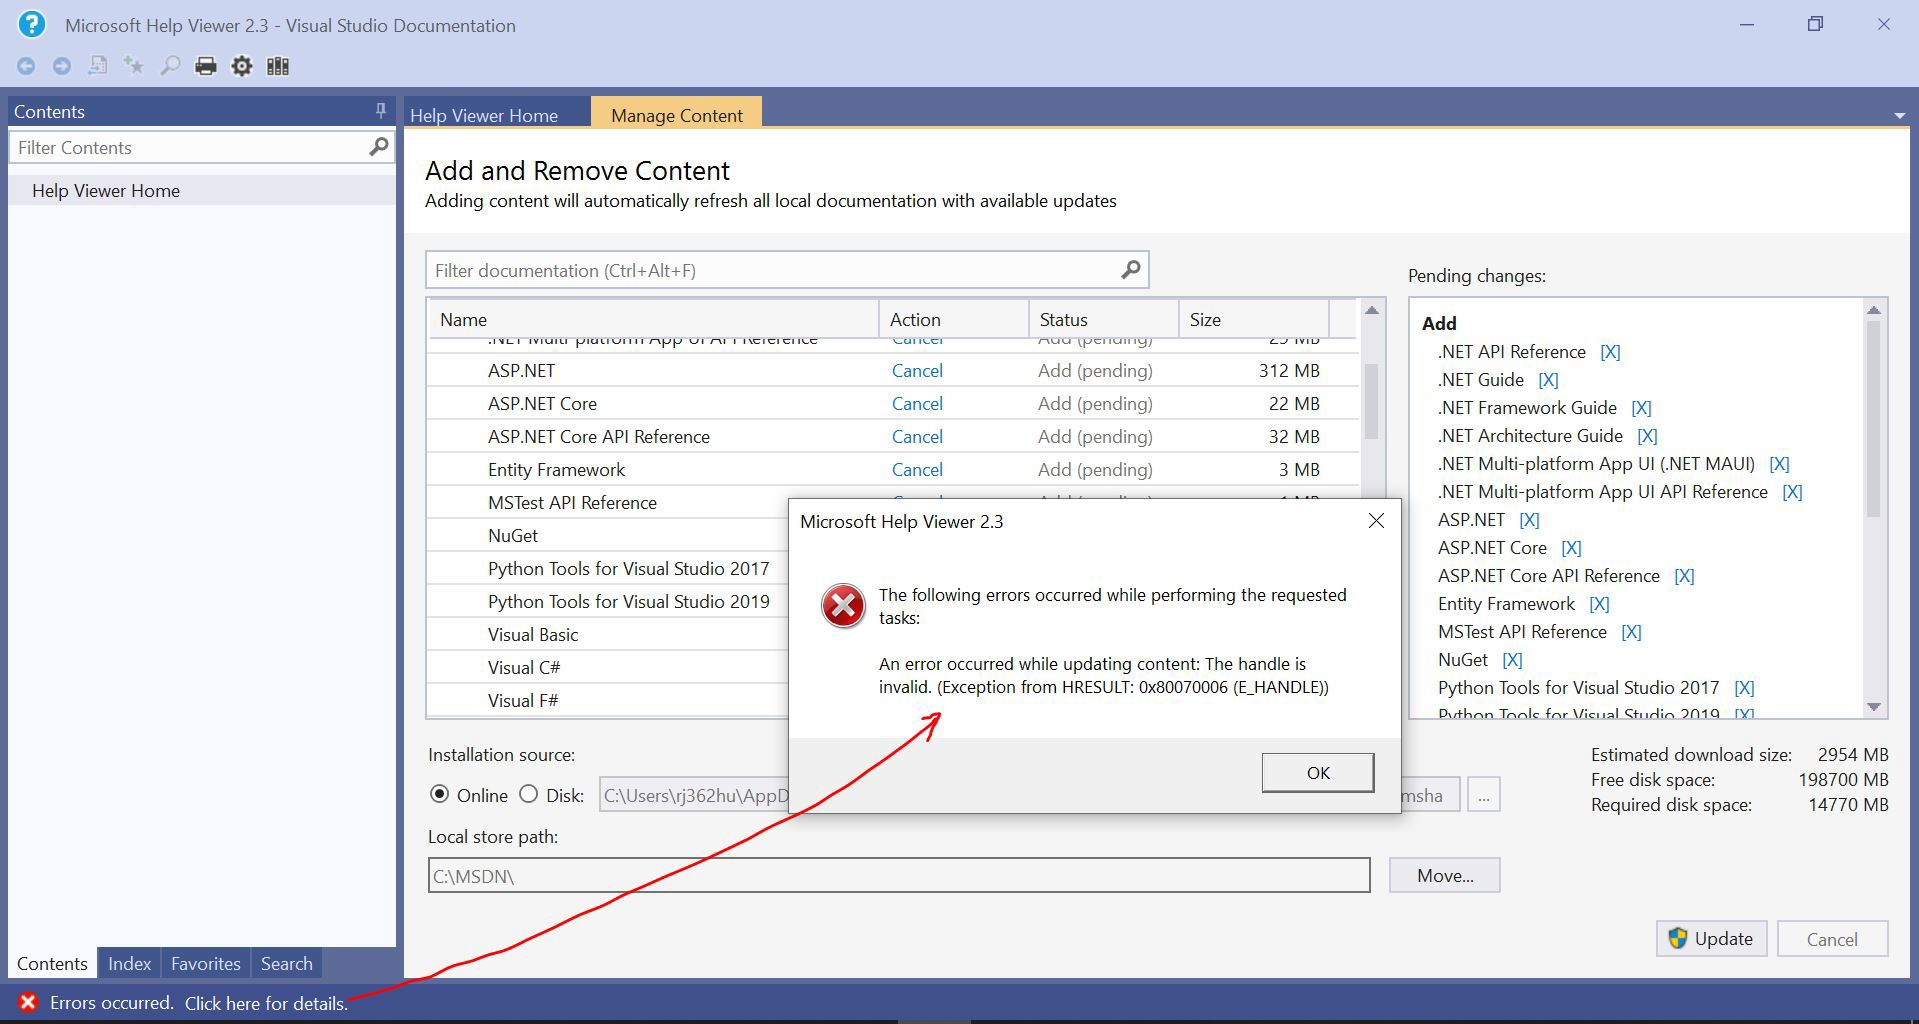The height and width of the screenshot is (1024, 1919).
Task: Sort the list by the Name column header
Action: (x=654, y=319)
